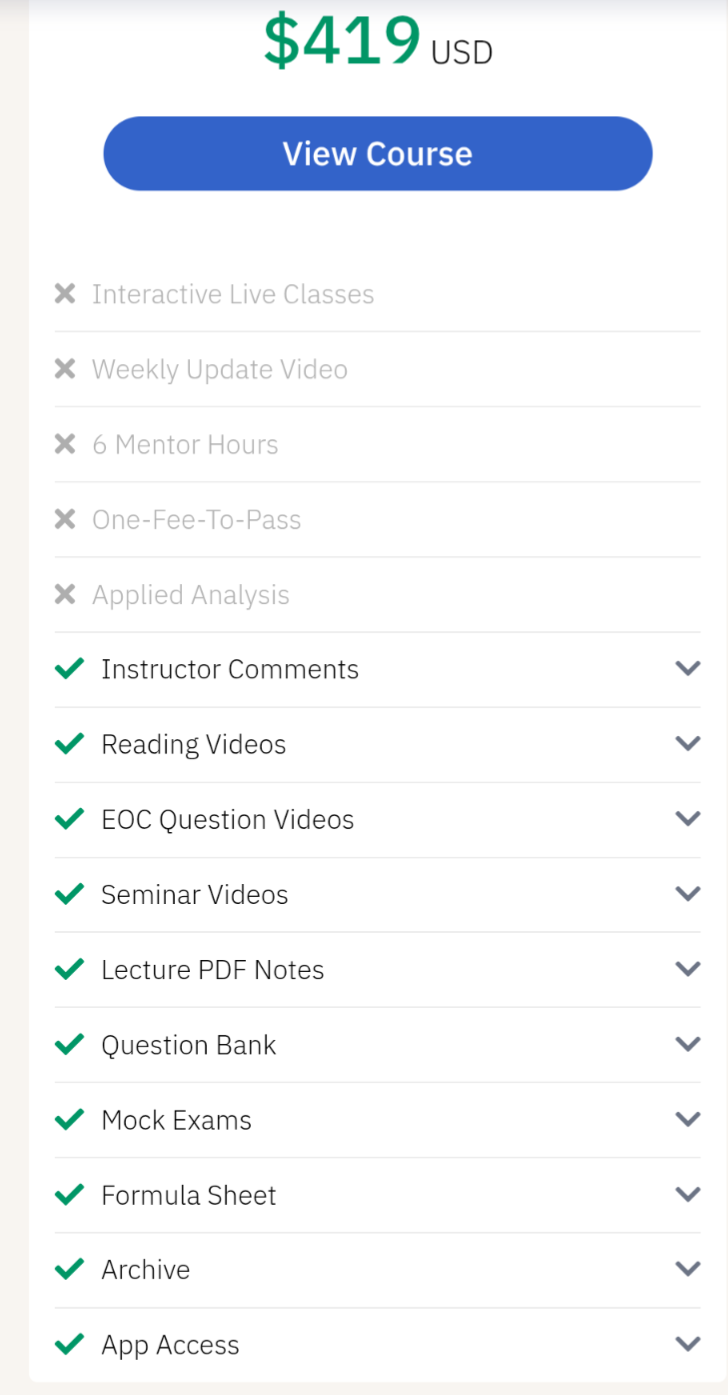Expand the EOC Question Videos chevron
This screenshot has height=1395, width=728.
pos(687,818)
